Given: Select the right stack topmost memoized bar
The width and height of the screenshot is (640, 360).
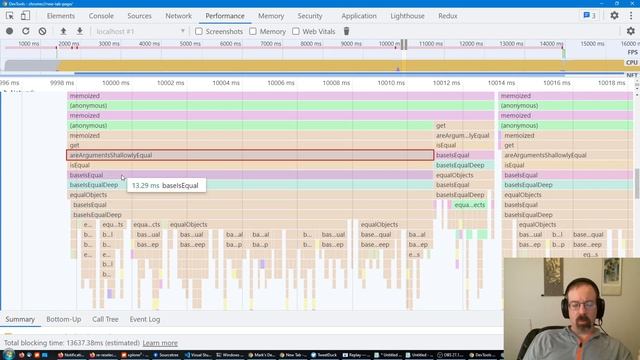Looking at the screenshot, I should (565, 96).
